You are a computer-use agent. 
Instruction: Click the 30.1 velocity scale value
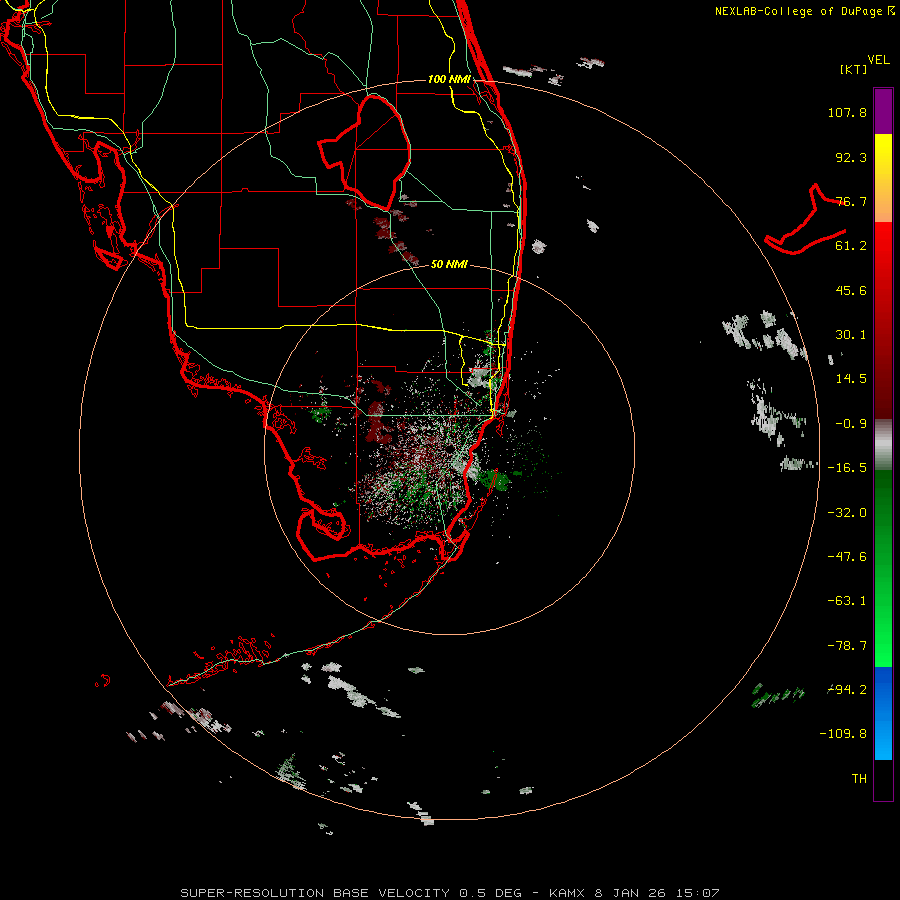851,335
